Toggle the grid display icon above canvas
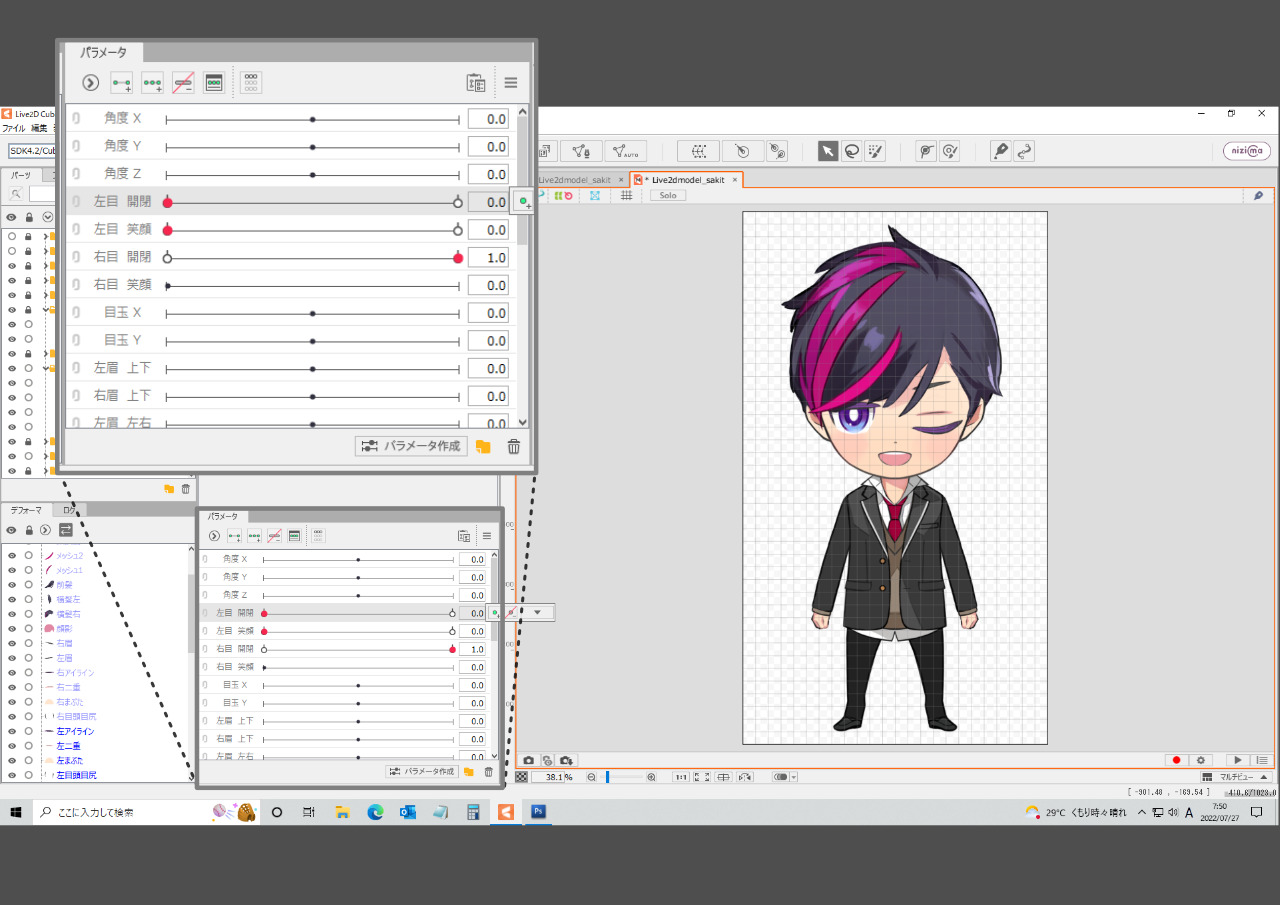The height and width of the screenshot is (905, 1280). coord(626,195)
